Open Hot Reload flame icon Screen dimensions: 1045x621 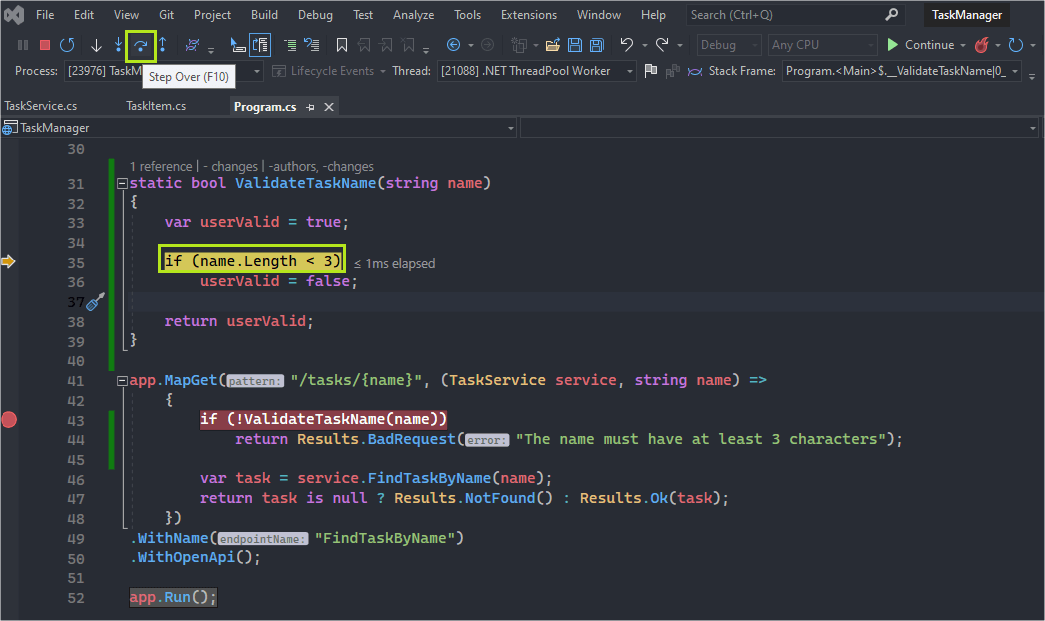981,45
